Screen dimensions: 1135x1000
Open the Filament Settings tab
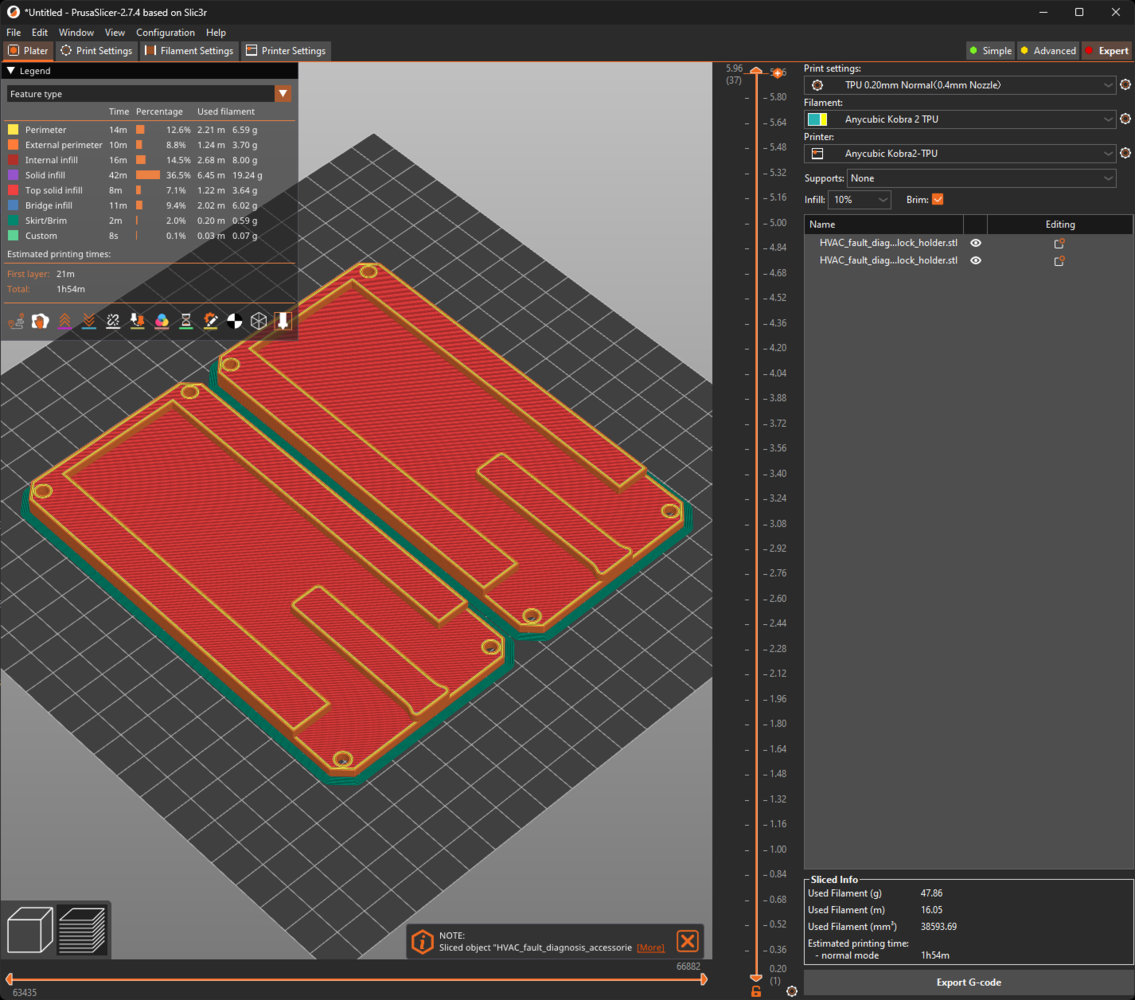pos(188,51)
